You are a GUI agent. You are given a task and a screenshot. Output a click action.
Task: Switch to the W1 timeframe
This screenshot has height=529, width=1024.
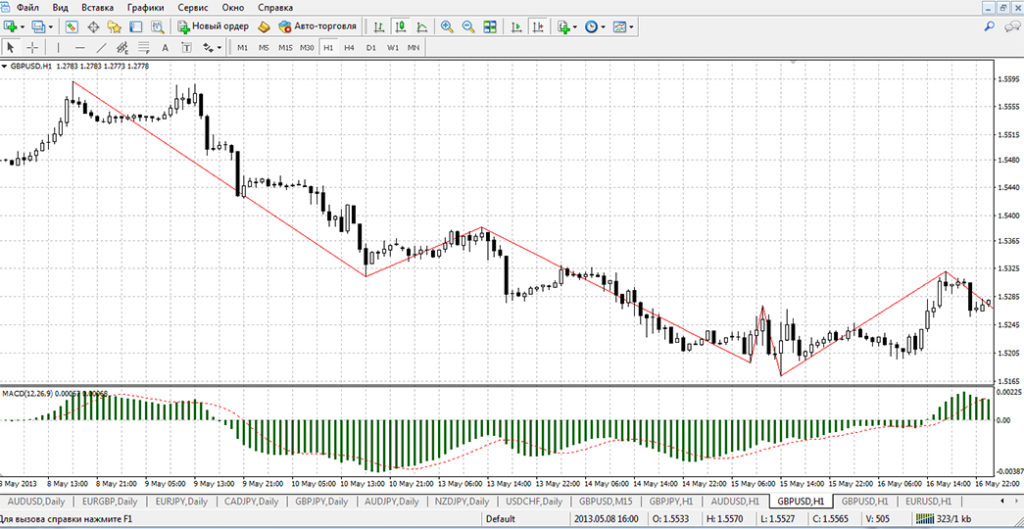pyautogui.click(x=392, y=48)
